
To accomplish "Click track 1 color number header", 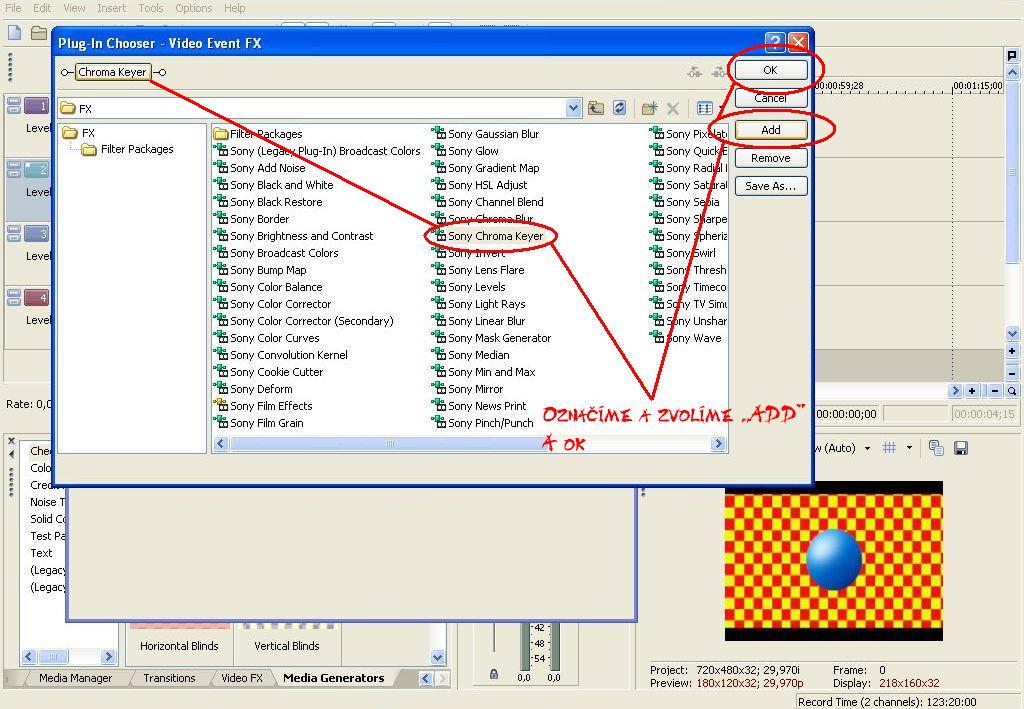I will point(37,106).
